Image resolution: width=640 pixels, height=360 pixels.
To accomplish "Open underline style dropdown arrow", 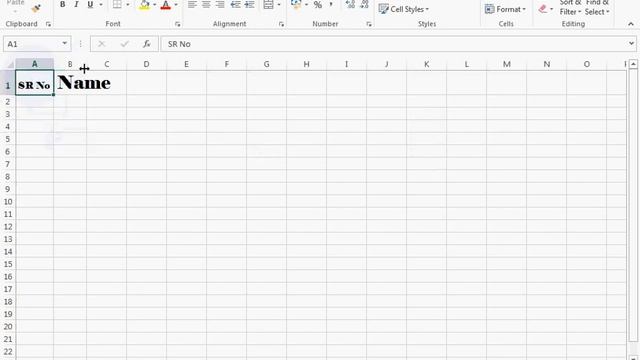I will pos(101,4).
